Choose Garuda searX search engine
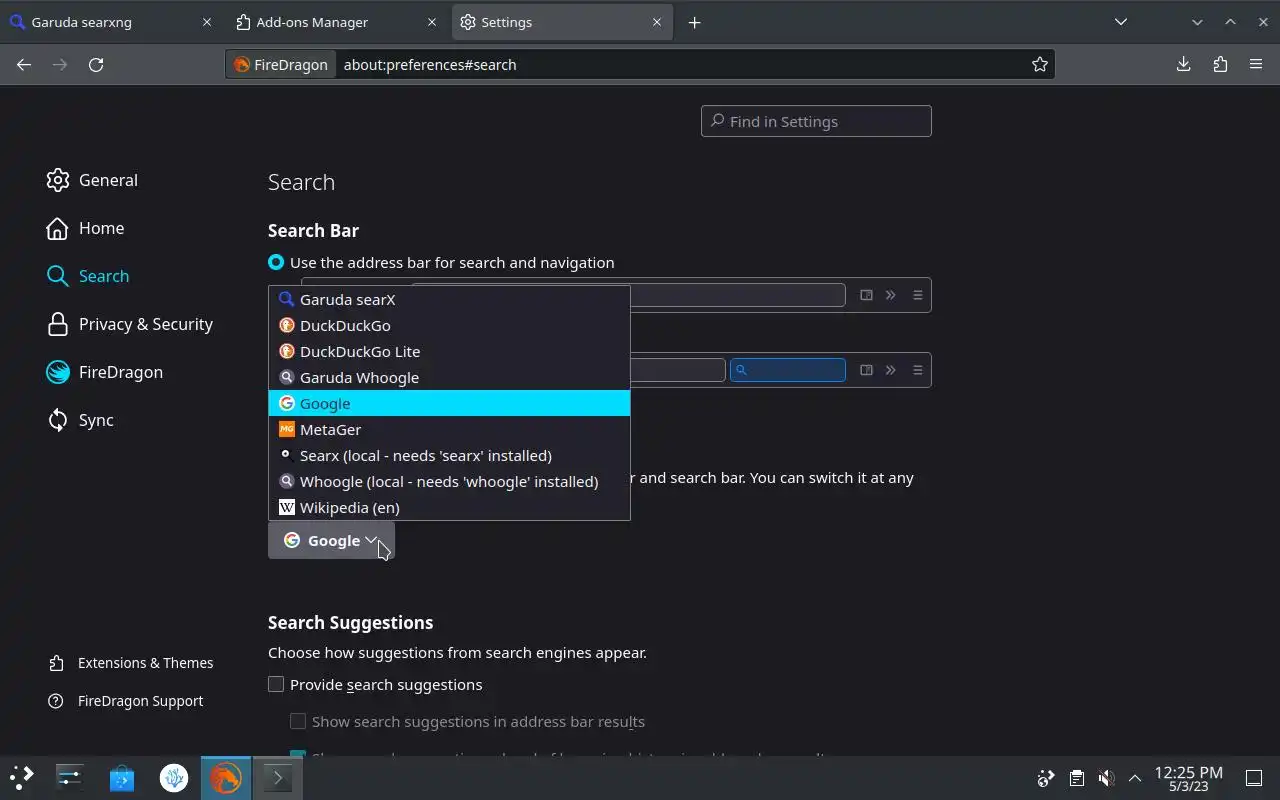The height and width of the screenshot is (800, 1280). (449, 299)
